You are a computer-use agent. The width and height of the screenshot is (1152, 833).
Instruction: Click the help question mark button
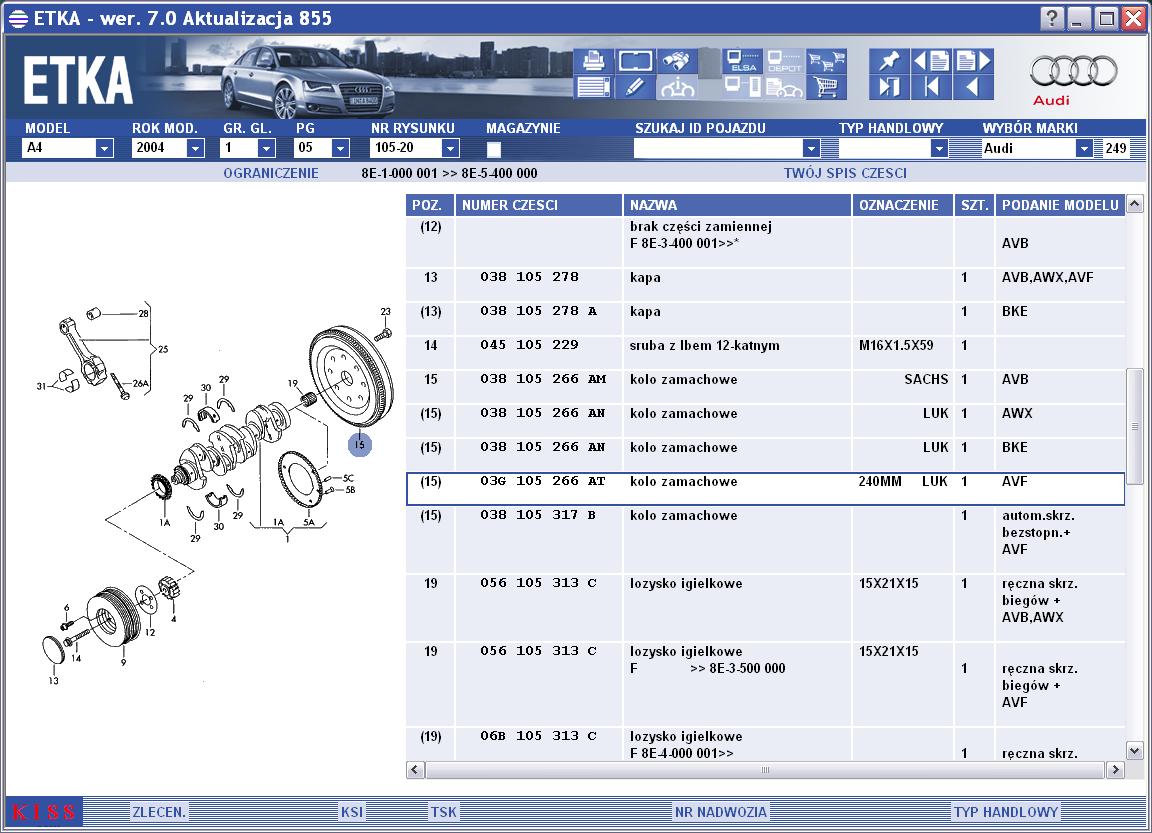1052,18
